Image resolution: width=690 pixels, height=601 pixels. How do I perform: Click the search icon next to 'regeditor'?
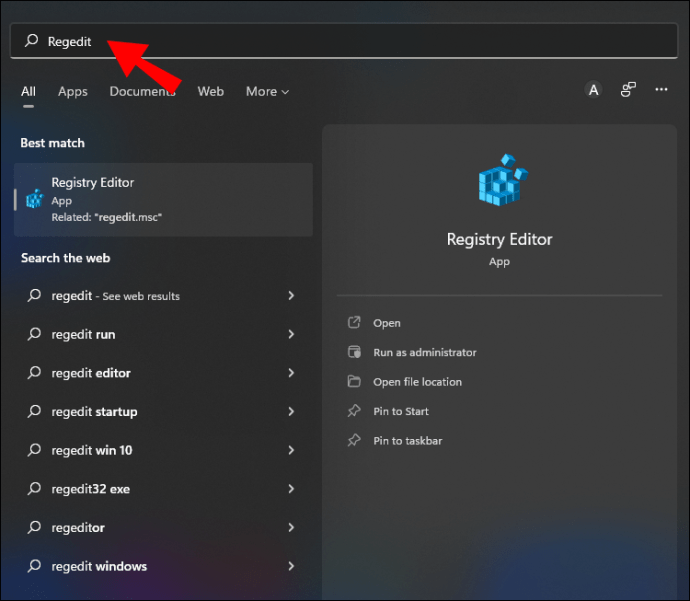click(34, 527)
